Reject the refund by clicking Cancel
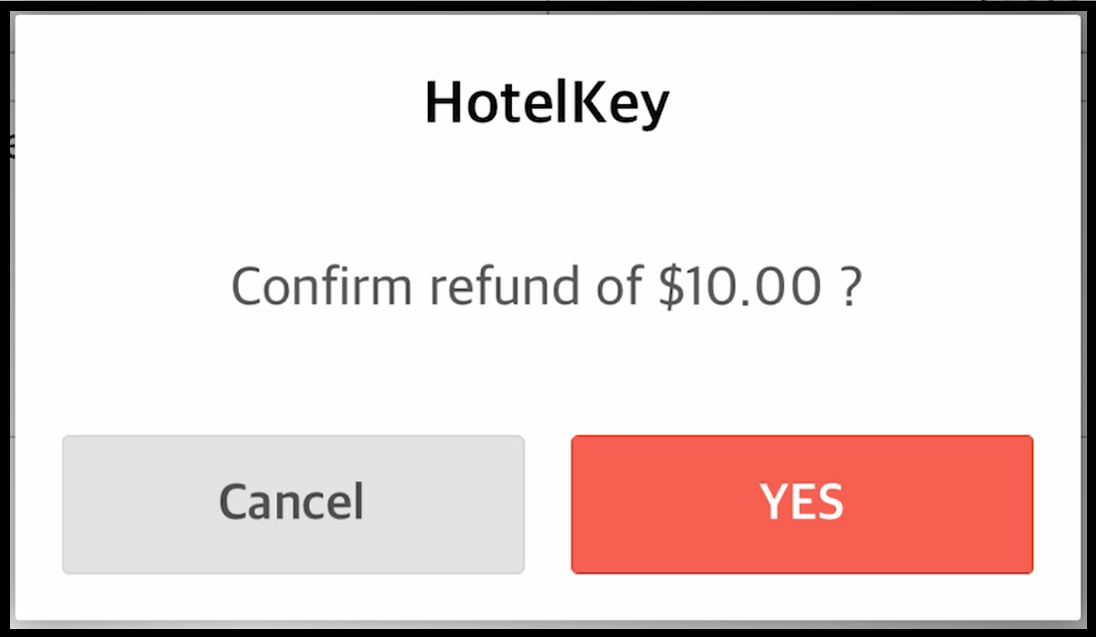1096x637 pixels. [x=292, y=504]
